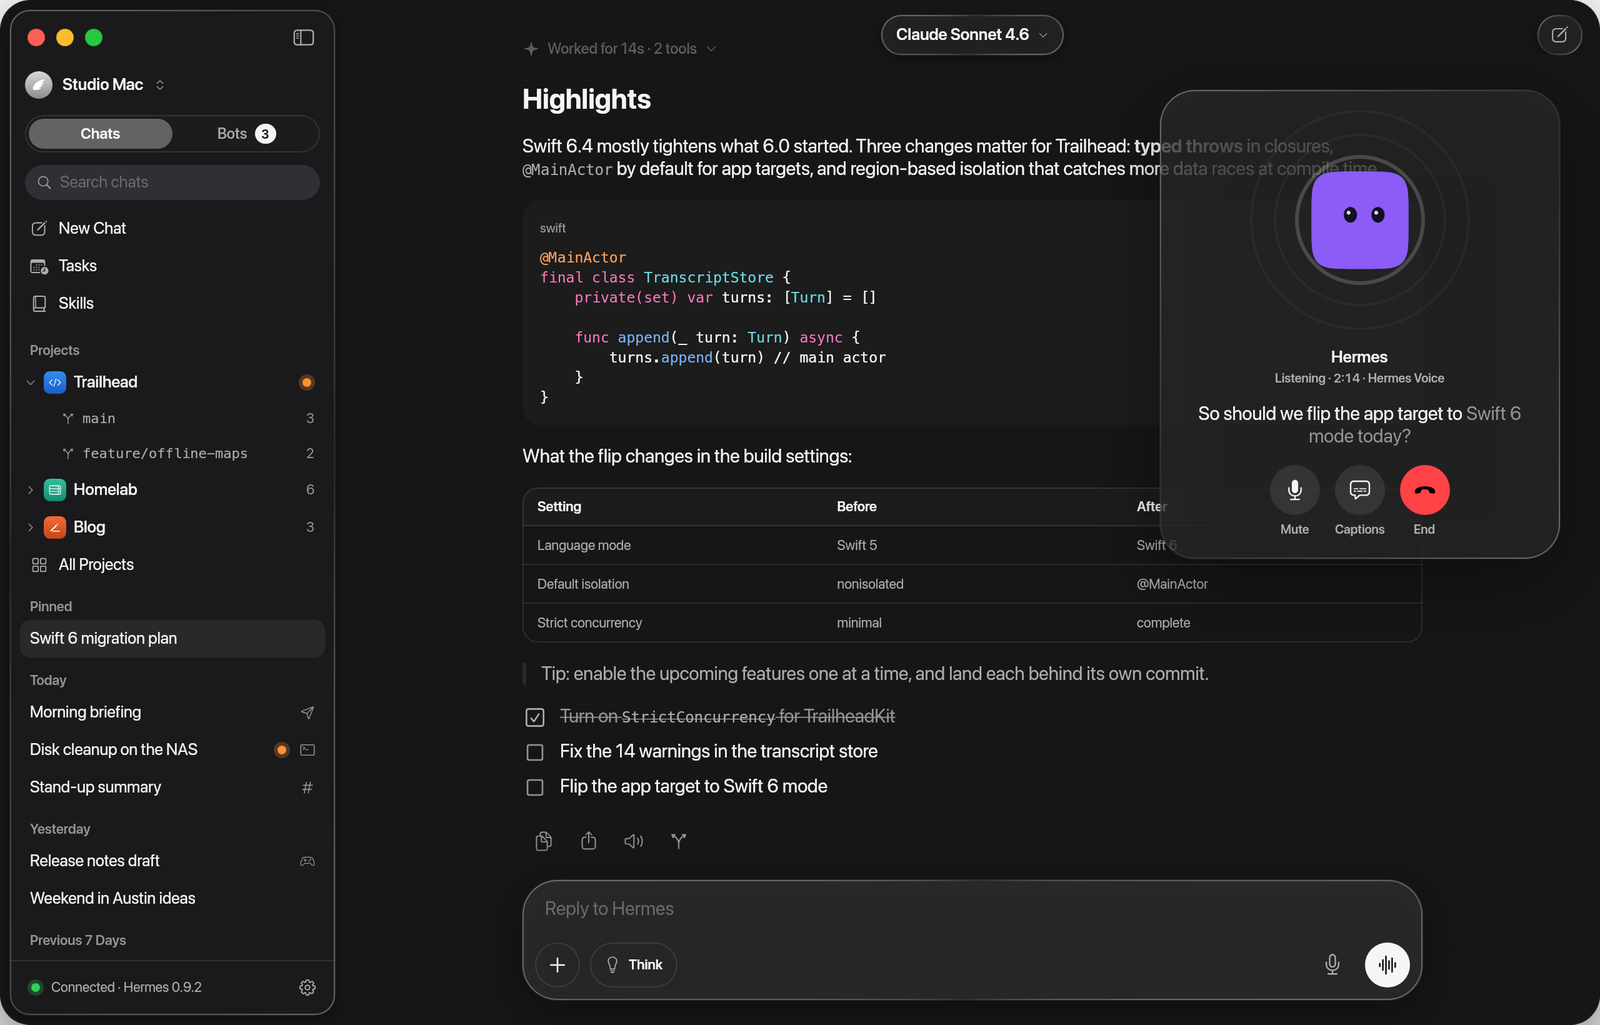The width and height of the screenshot is (1600, 1025).
Task: Open the Stand-up summary chat
Action: tap(172, 787)
